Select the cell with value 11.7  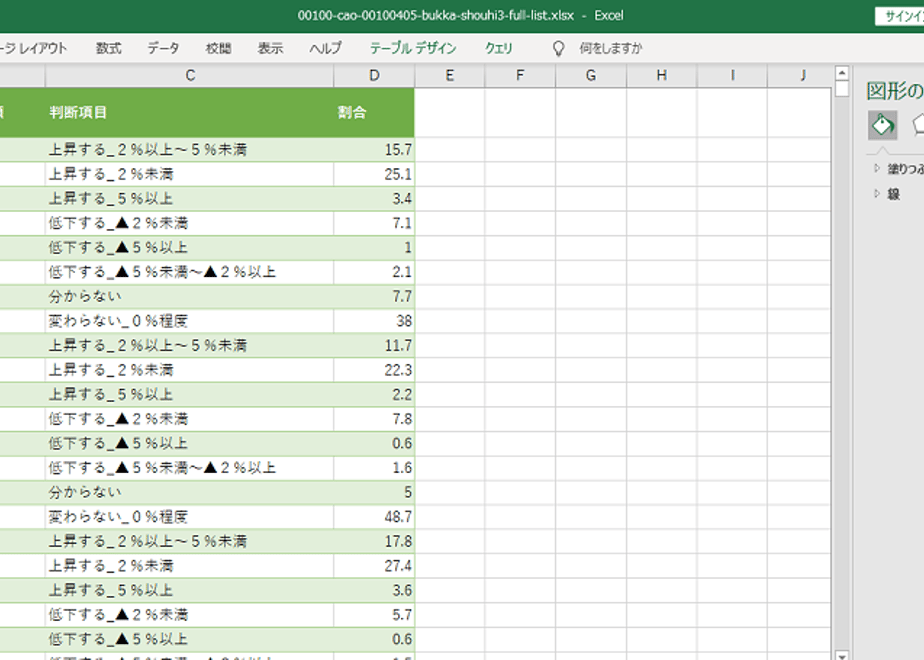coord(374,345)
